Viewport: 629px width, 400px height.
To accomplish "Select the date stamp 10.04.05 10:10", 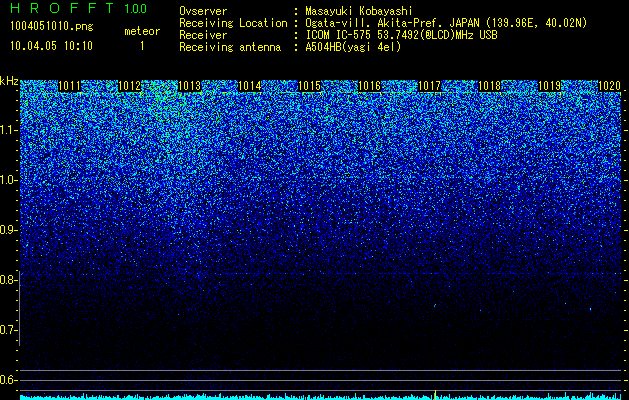I will point(52,46).
